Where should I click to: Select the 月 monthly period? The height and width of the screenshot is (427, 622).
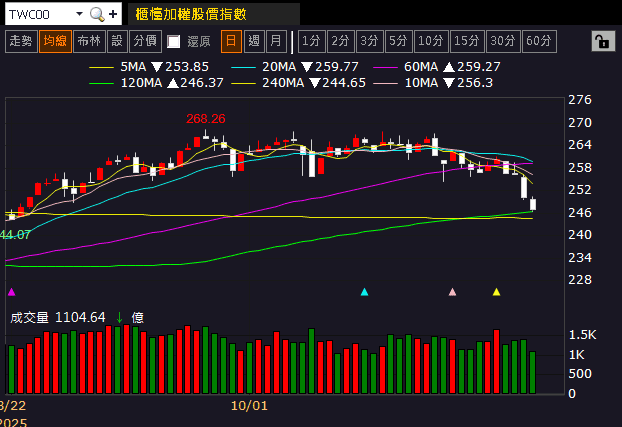click(276, 41)
